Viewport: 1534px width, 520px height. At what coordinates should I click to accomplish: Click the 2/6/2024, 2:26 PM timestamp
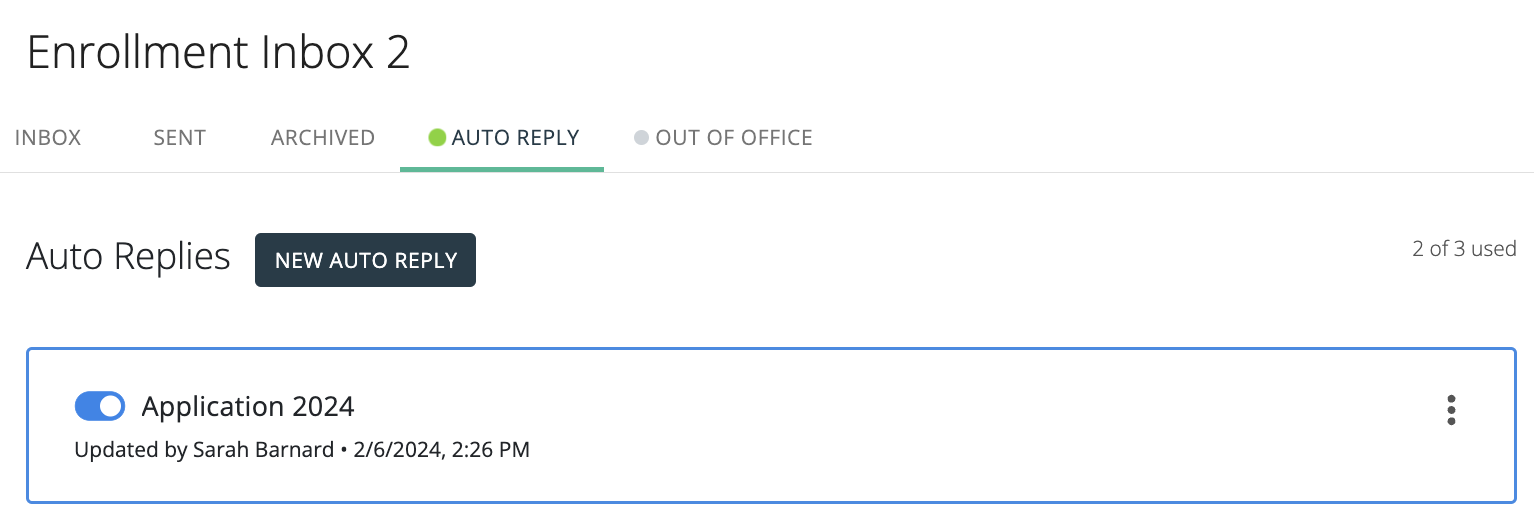coord(440,450)
